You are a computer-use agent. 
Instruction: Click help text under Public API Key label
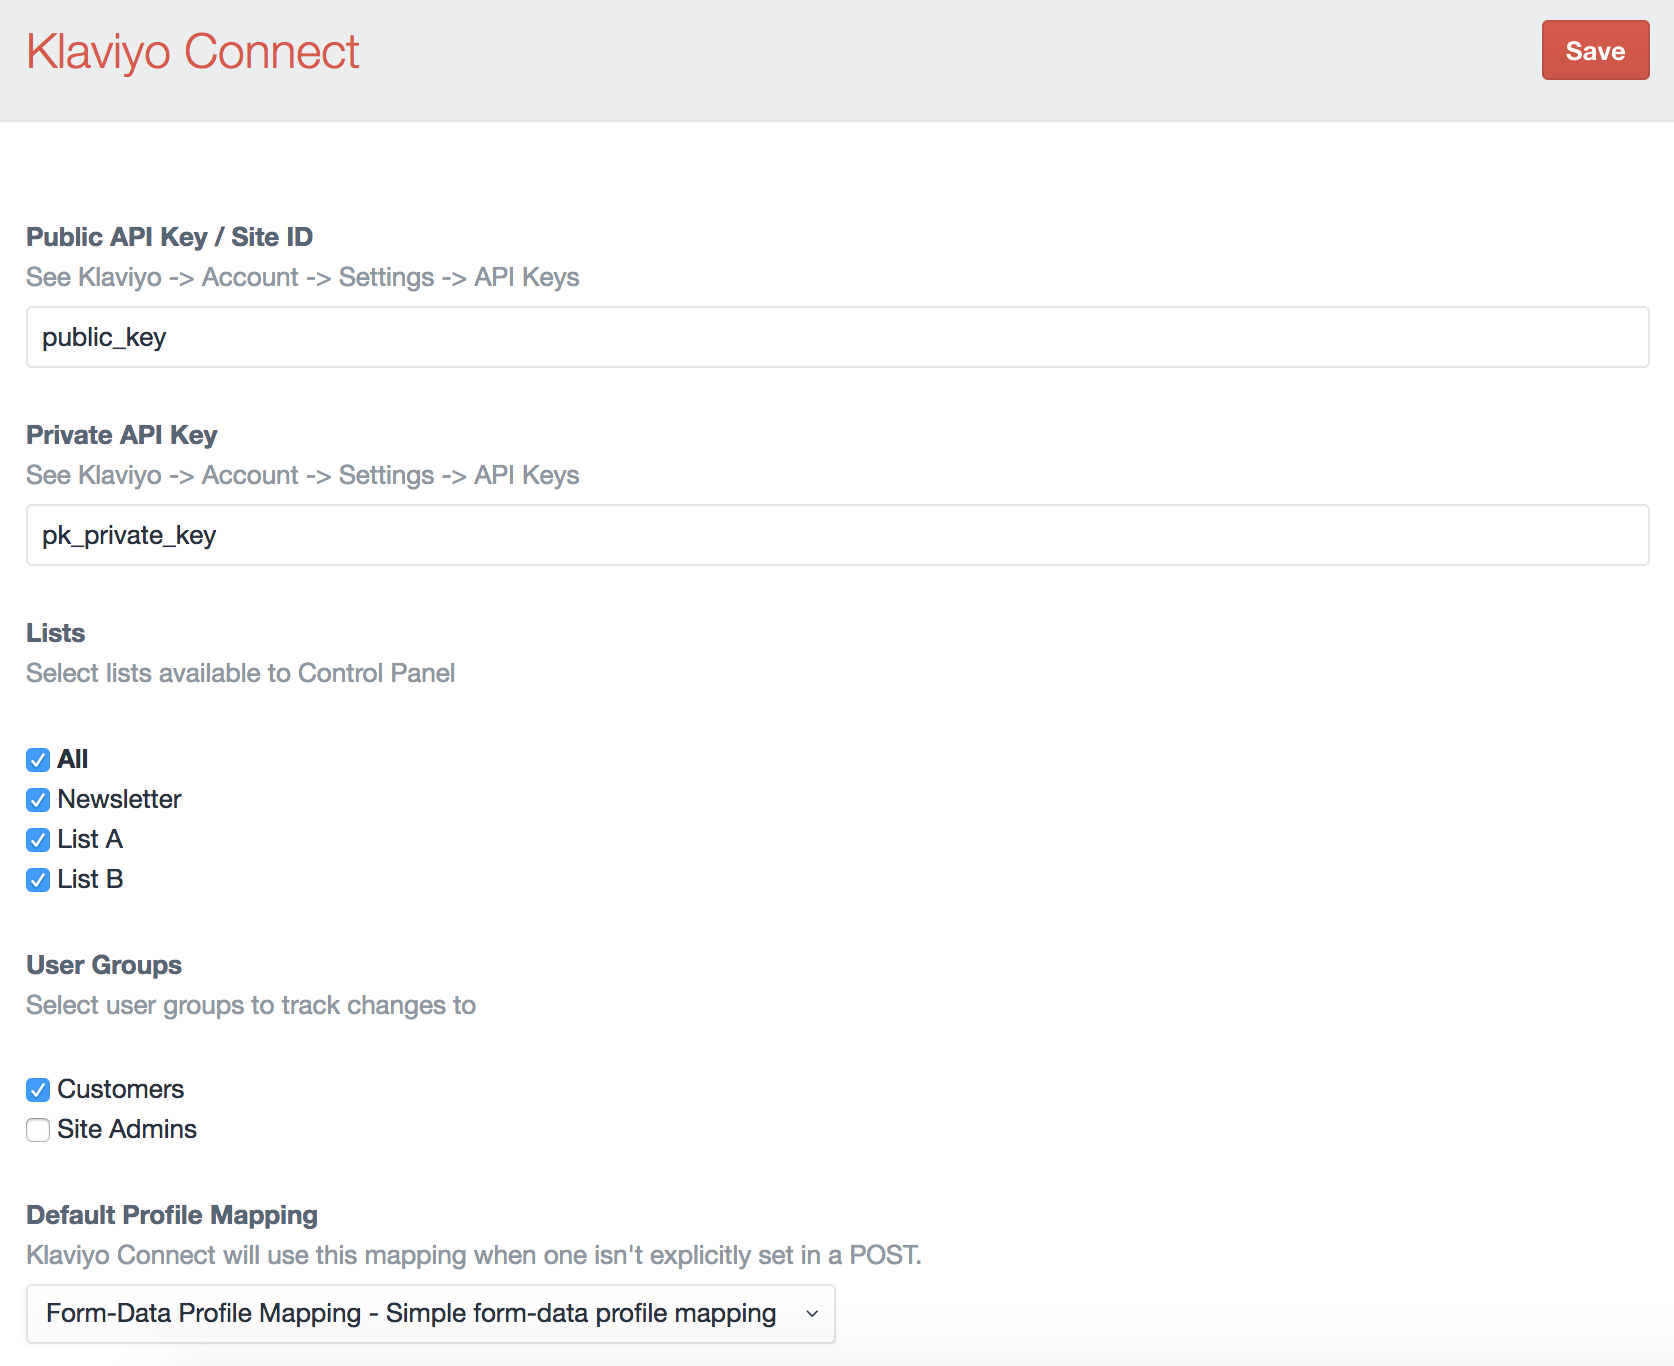pos(302,277)
